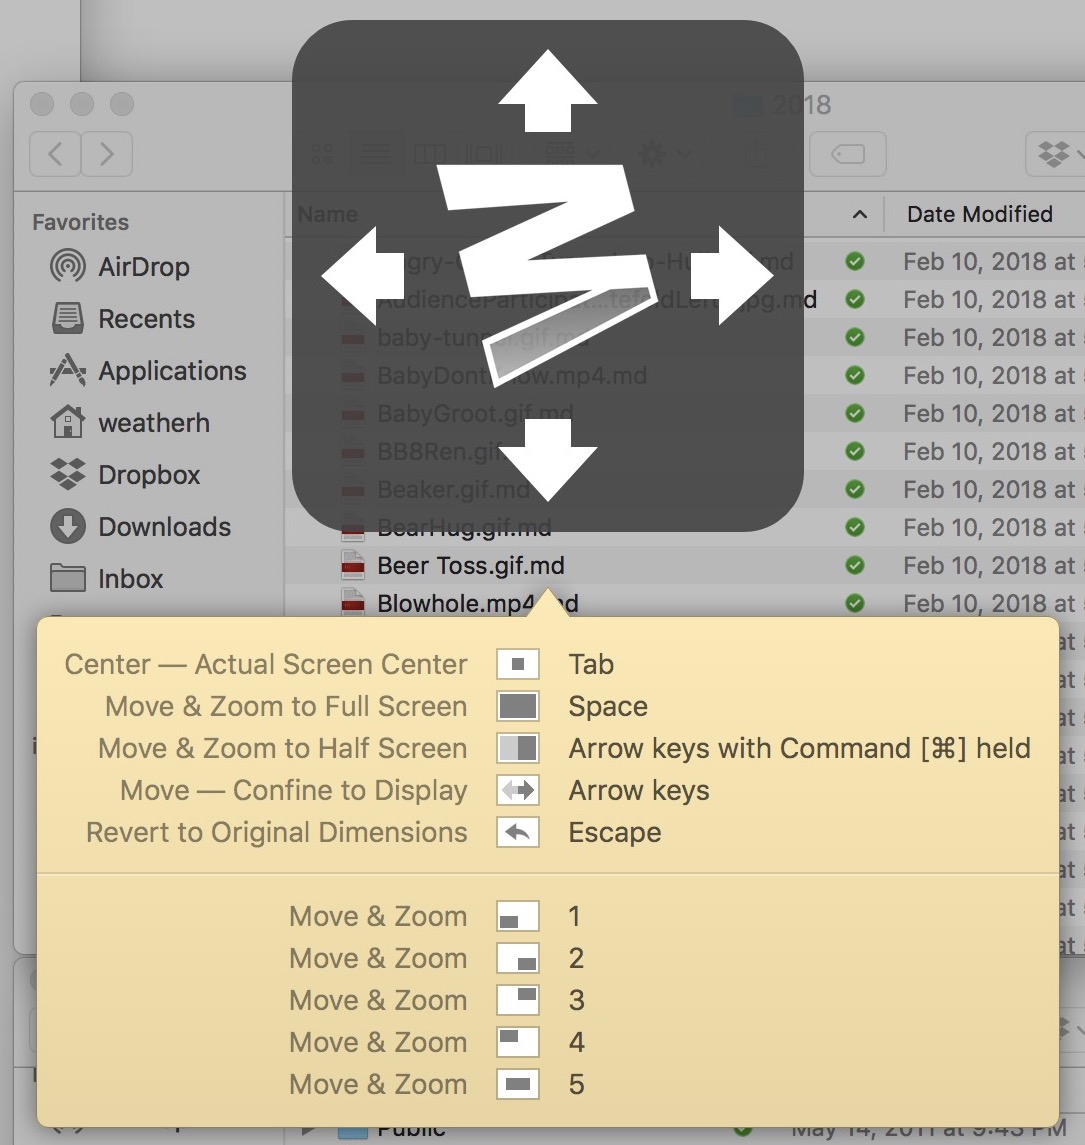Click the Move & Zoom icon for key 5
Viewport: 1085px width, 1145px height.
(518, 1084)
